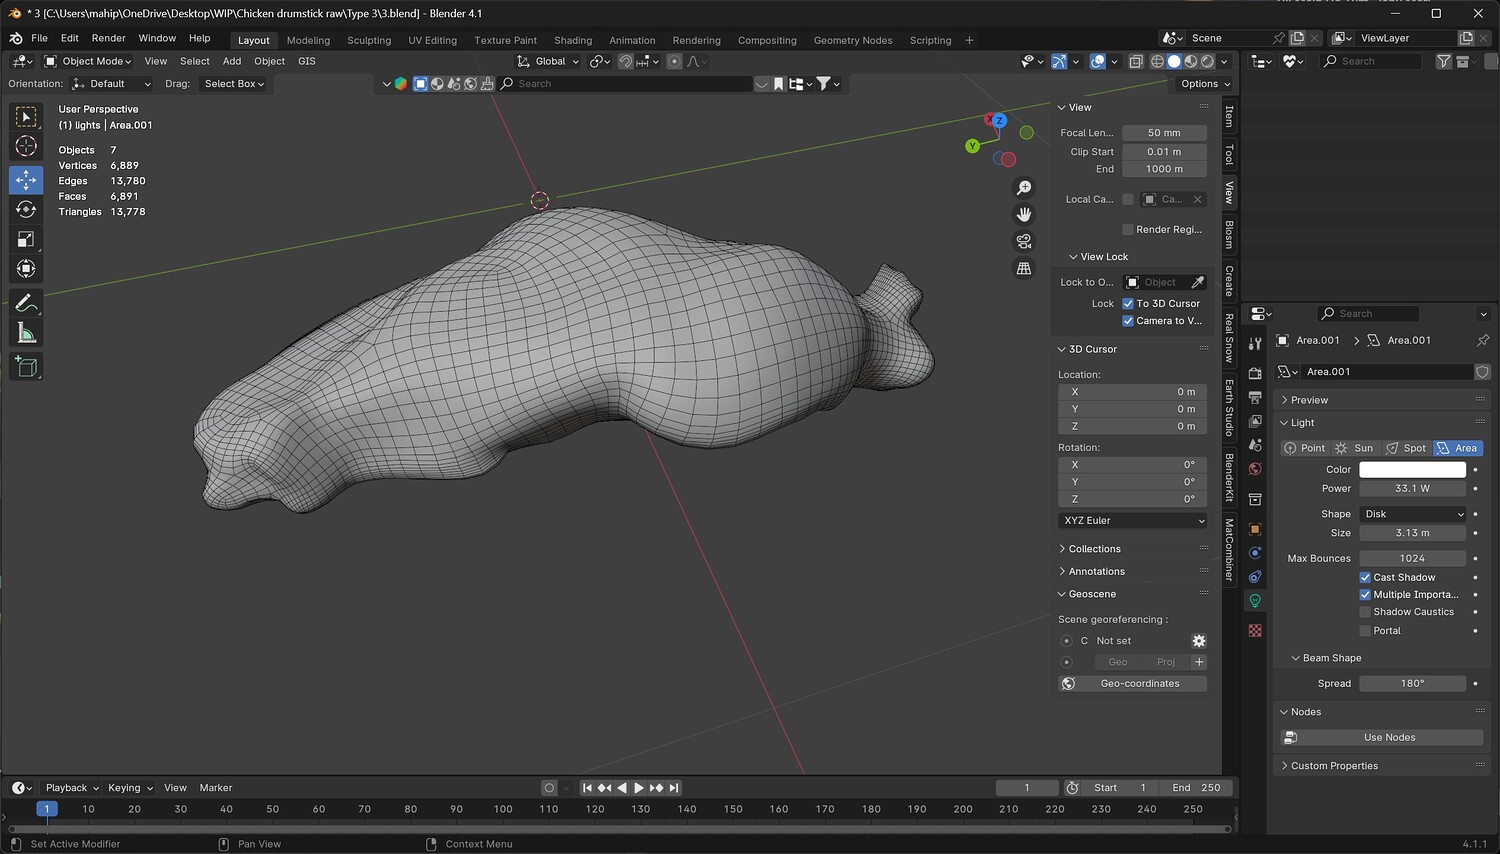The width and height of the screenshot is (1500, 854).
Task: Switch to orthographic grid view icon
Action: 1024,268
